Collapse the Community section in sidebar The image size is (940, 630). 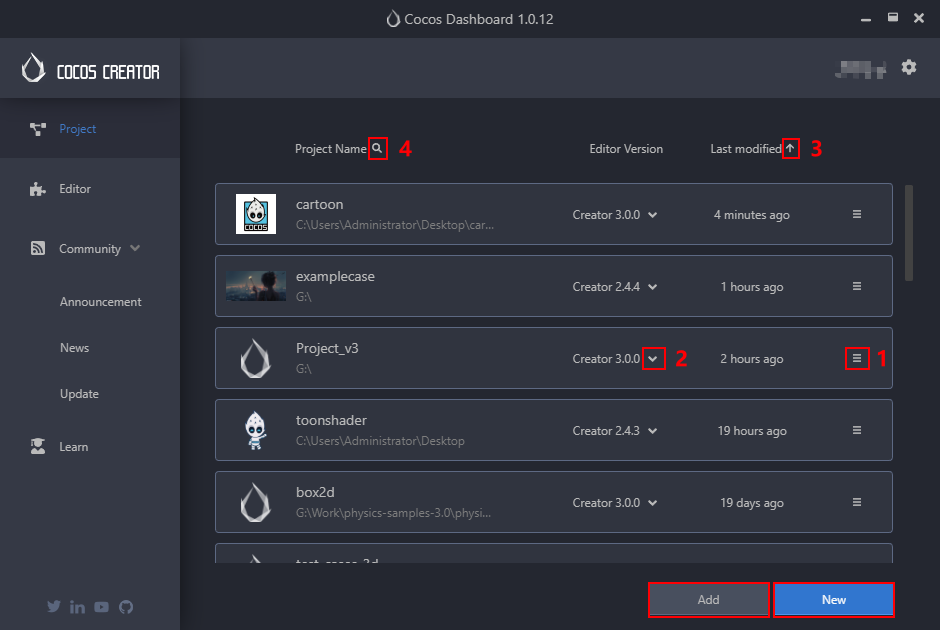(x=135, y=248)
